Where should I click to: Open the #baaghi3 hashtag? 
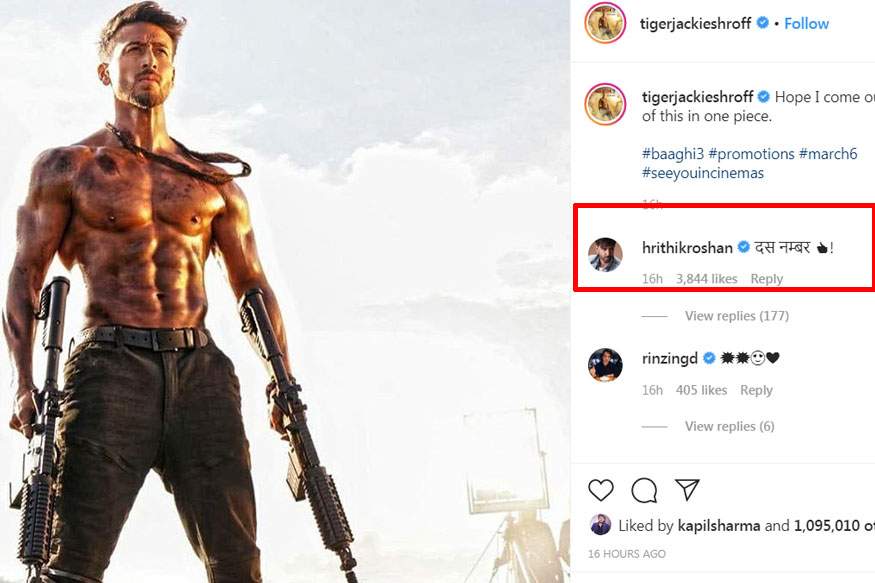click(x=672, y=154)
